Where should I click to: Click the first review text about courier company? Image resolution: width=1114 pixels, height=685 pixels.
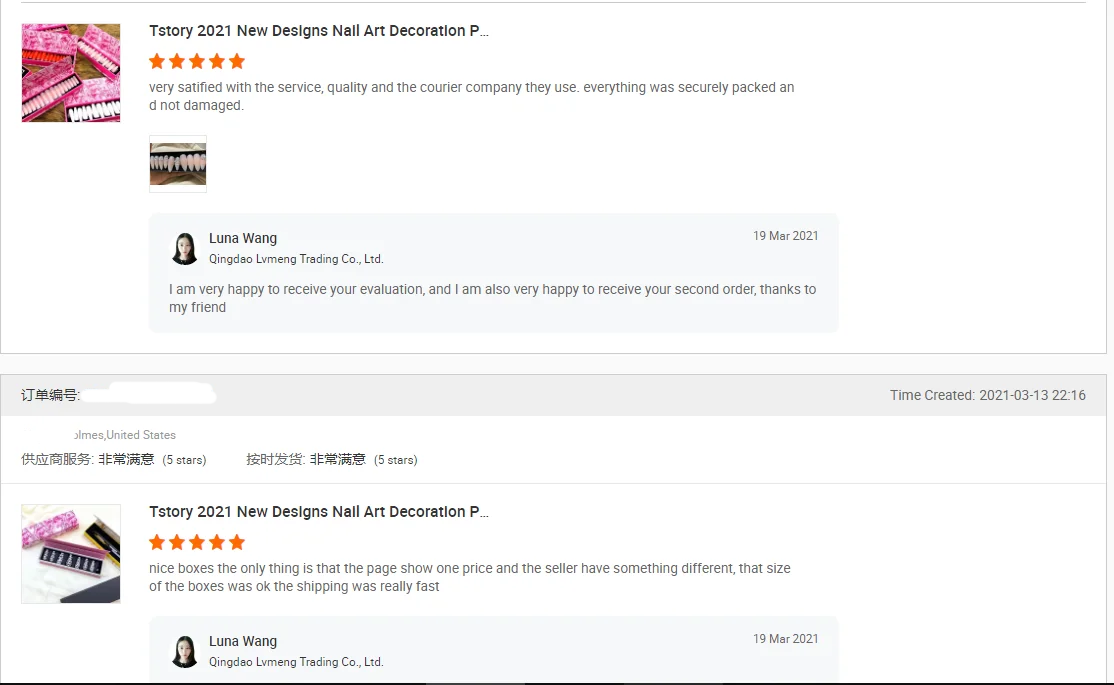(471, 96)
